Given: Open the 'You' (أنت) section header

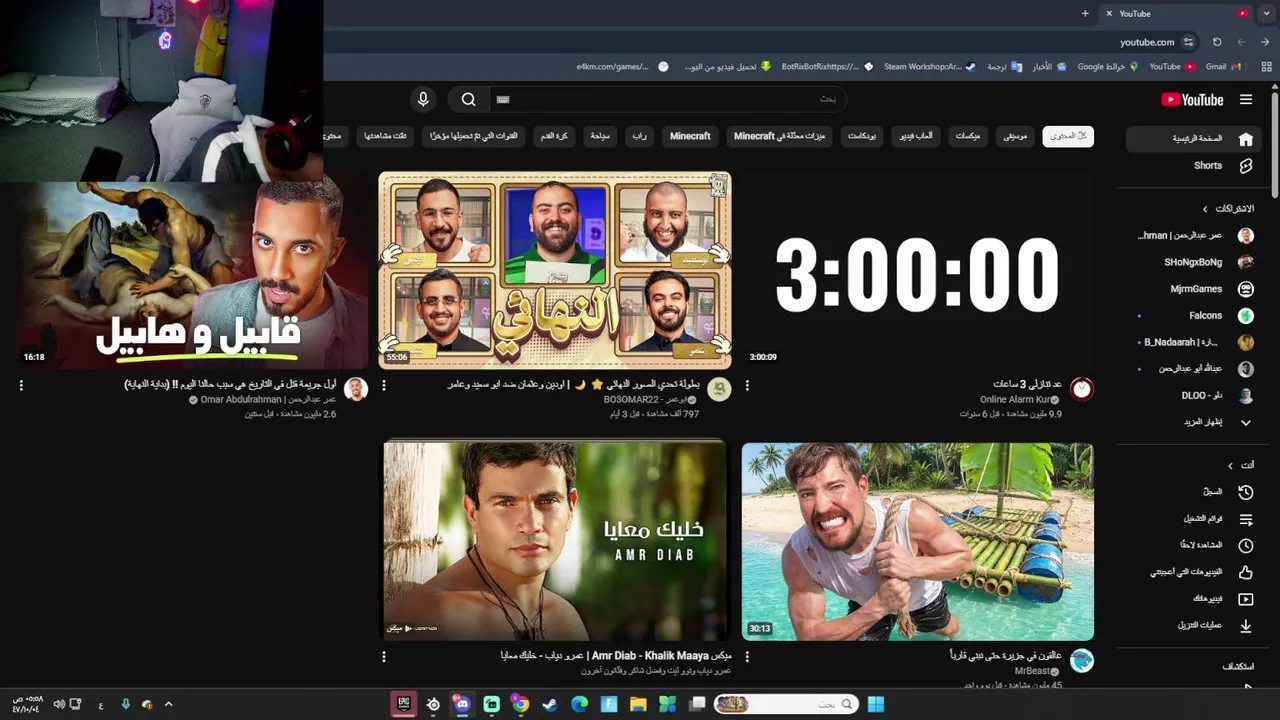Looking at the screenshot, I should pos(1241,465).
